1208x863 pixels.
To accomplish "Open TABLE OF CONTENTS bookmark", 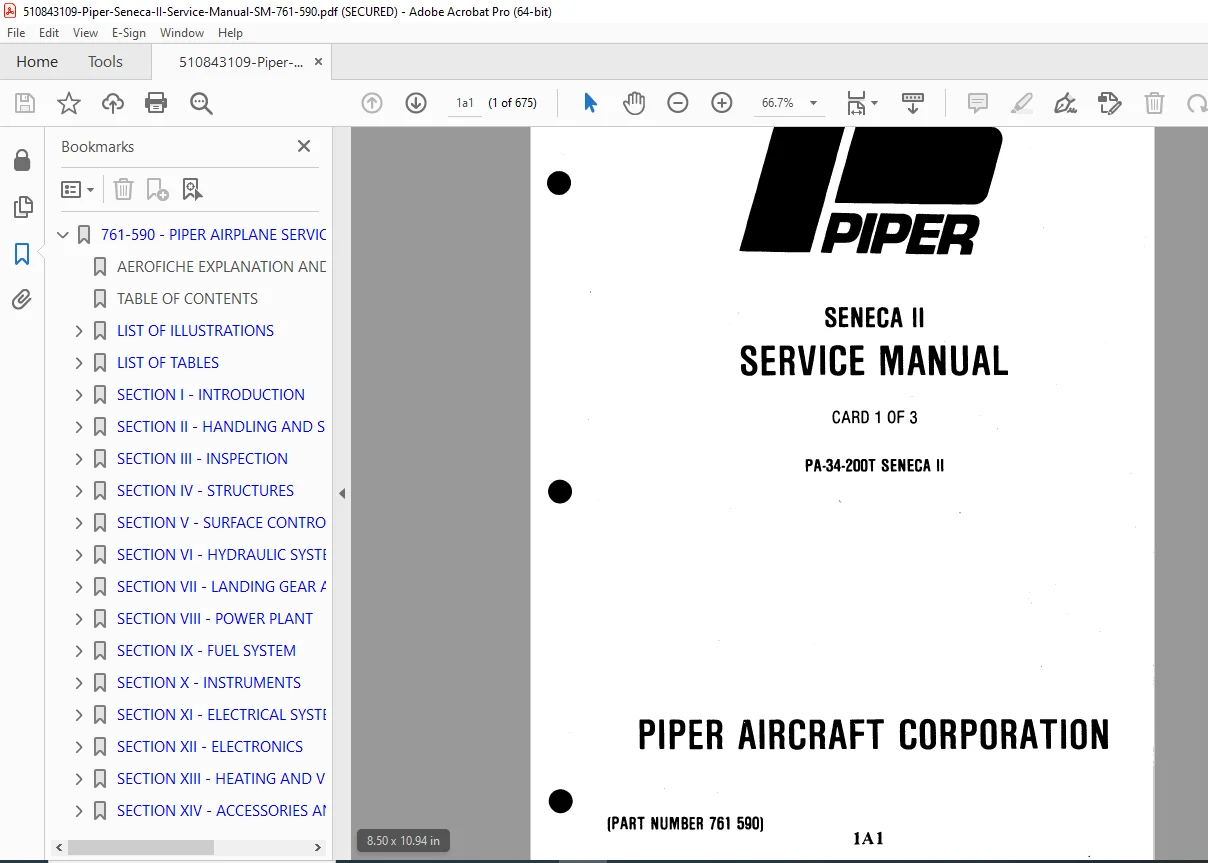I will (x=187, y=299).
